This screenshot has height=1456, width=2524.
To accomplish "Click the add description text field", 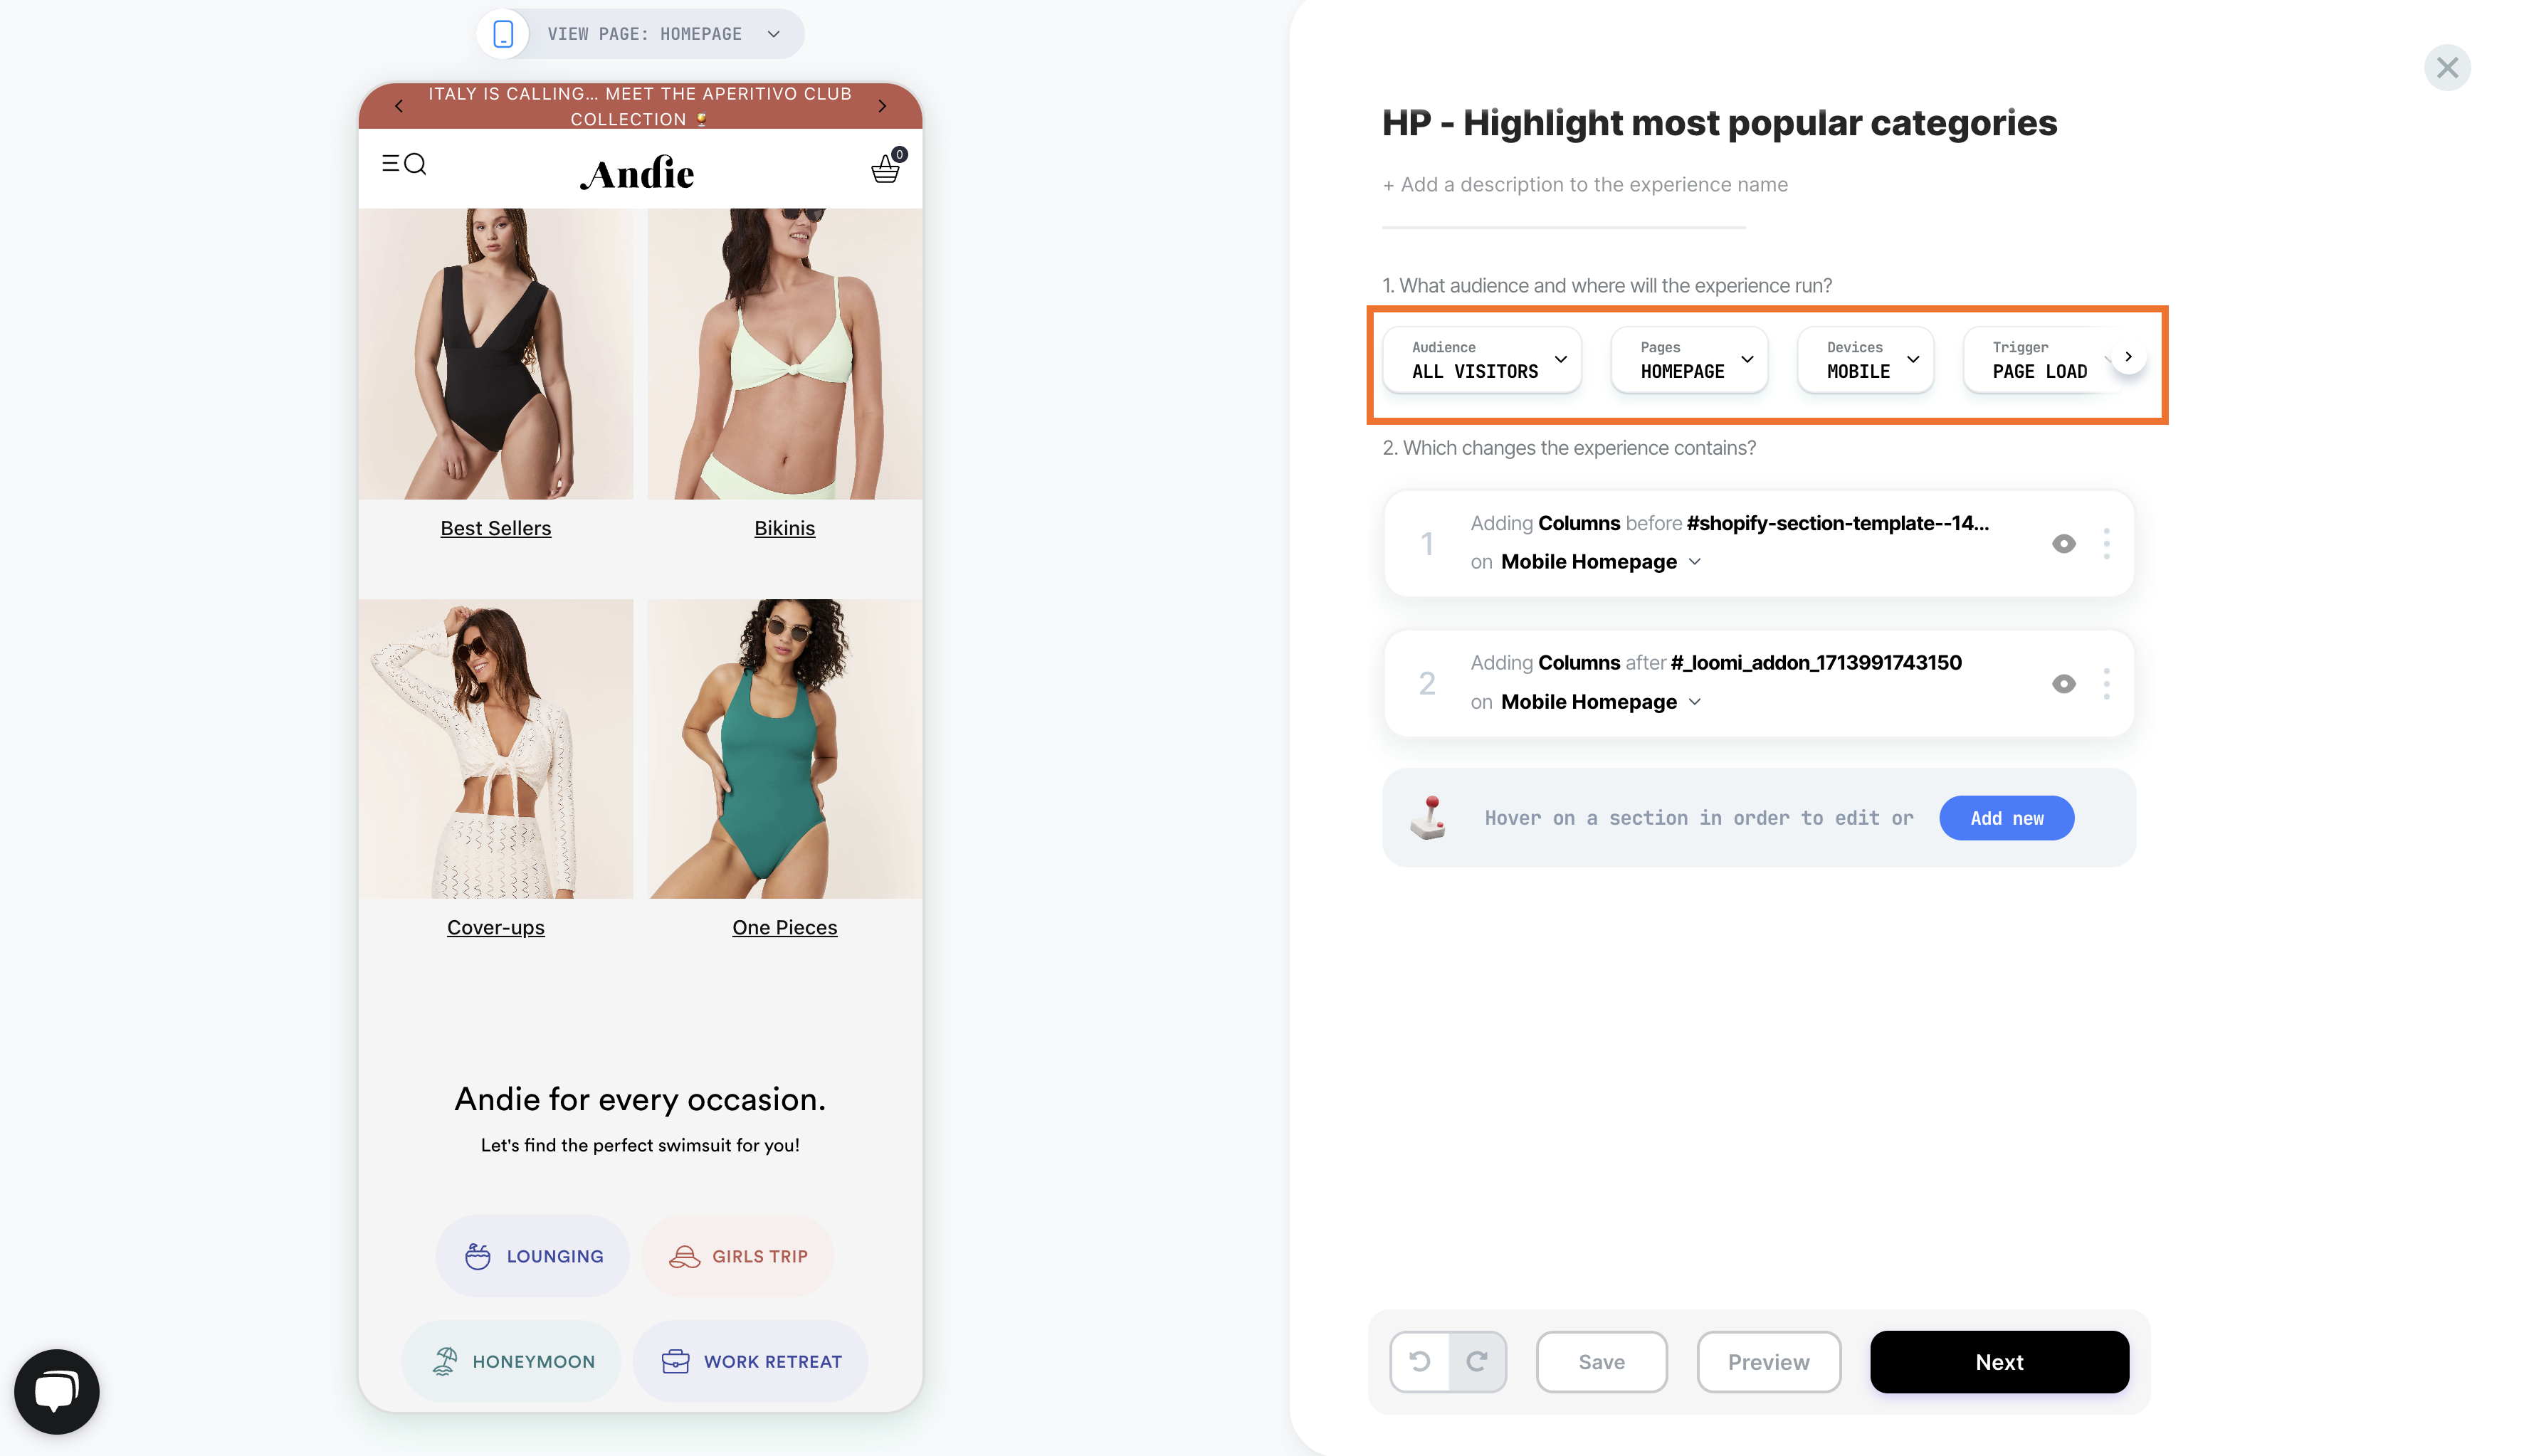I will 1585,185.
